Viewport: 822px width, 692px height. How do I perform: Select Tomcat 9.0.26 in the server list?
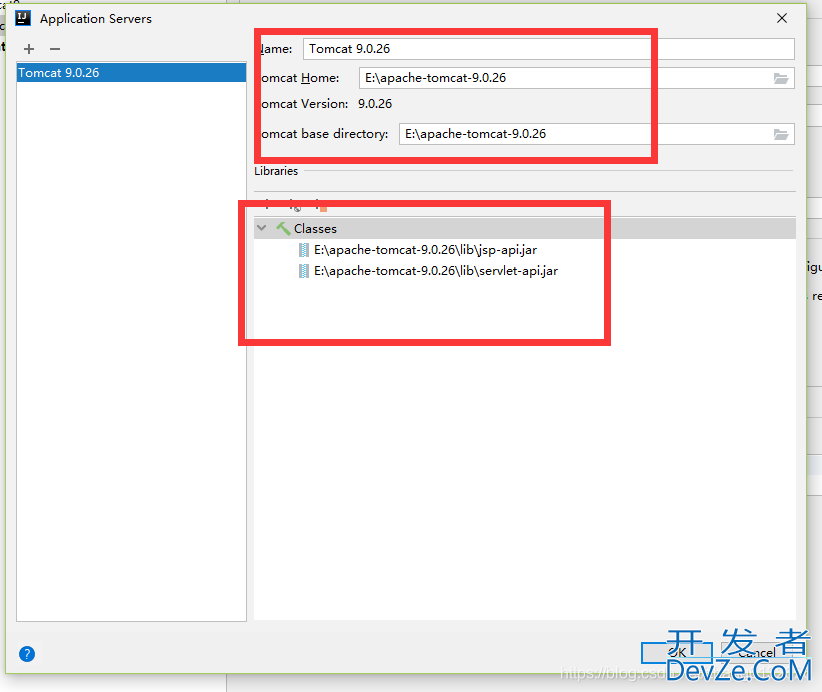coord(131,72)
